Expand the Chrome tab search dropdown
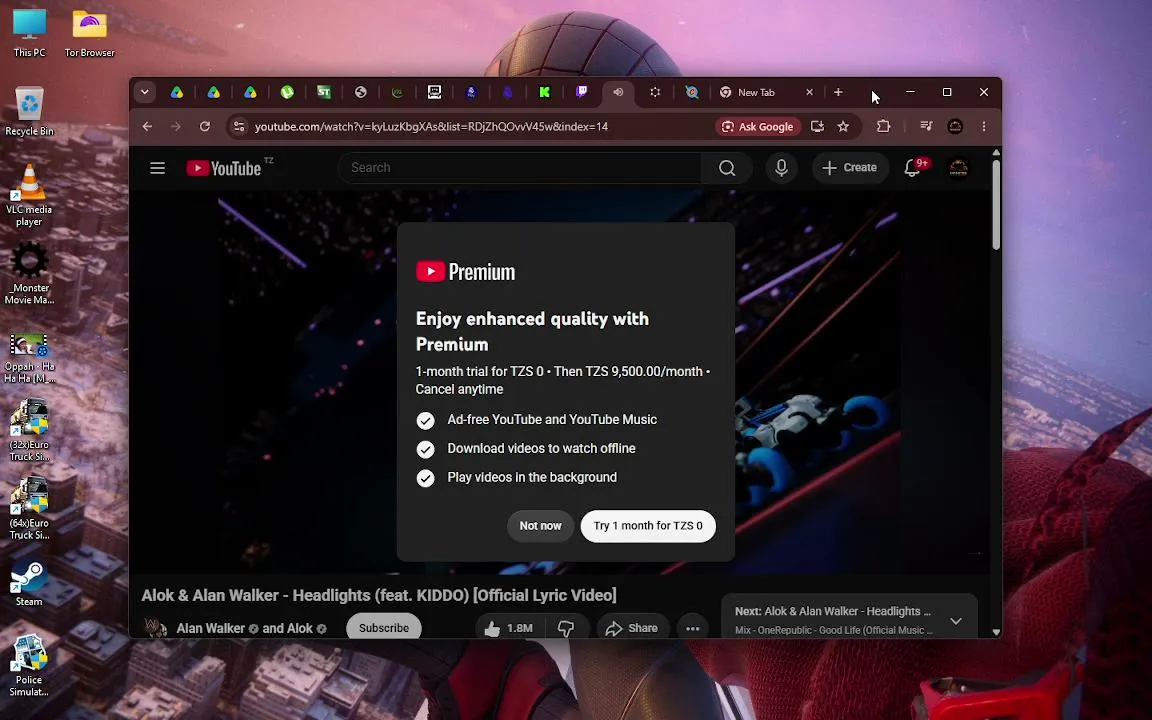The image size is (1152, 720). point(145,92)
